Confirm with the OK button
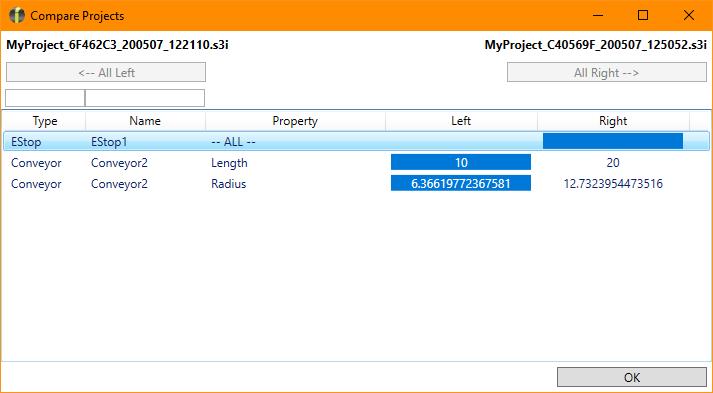The image size is (713, 393). pyautogui.click(x=632, y=377)
